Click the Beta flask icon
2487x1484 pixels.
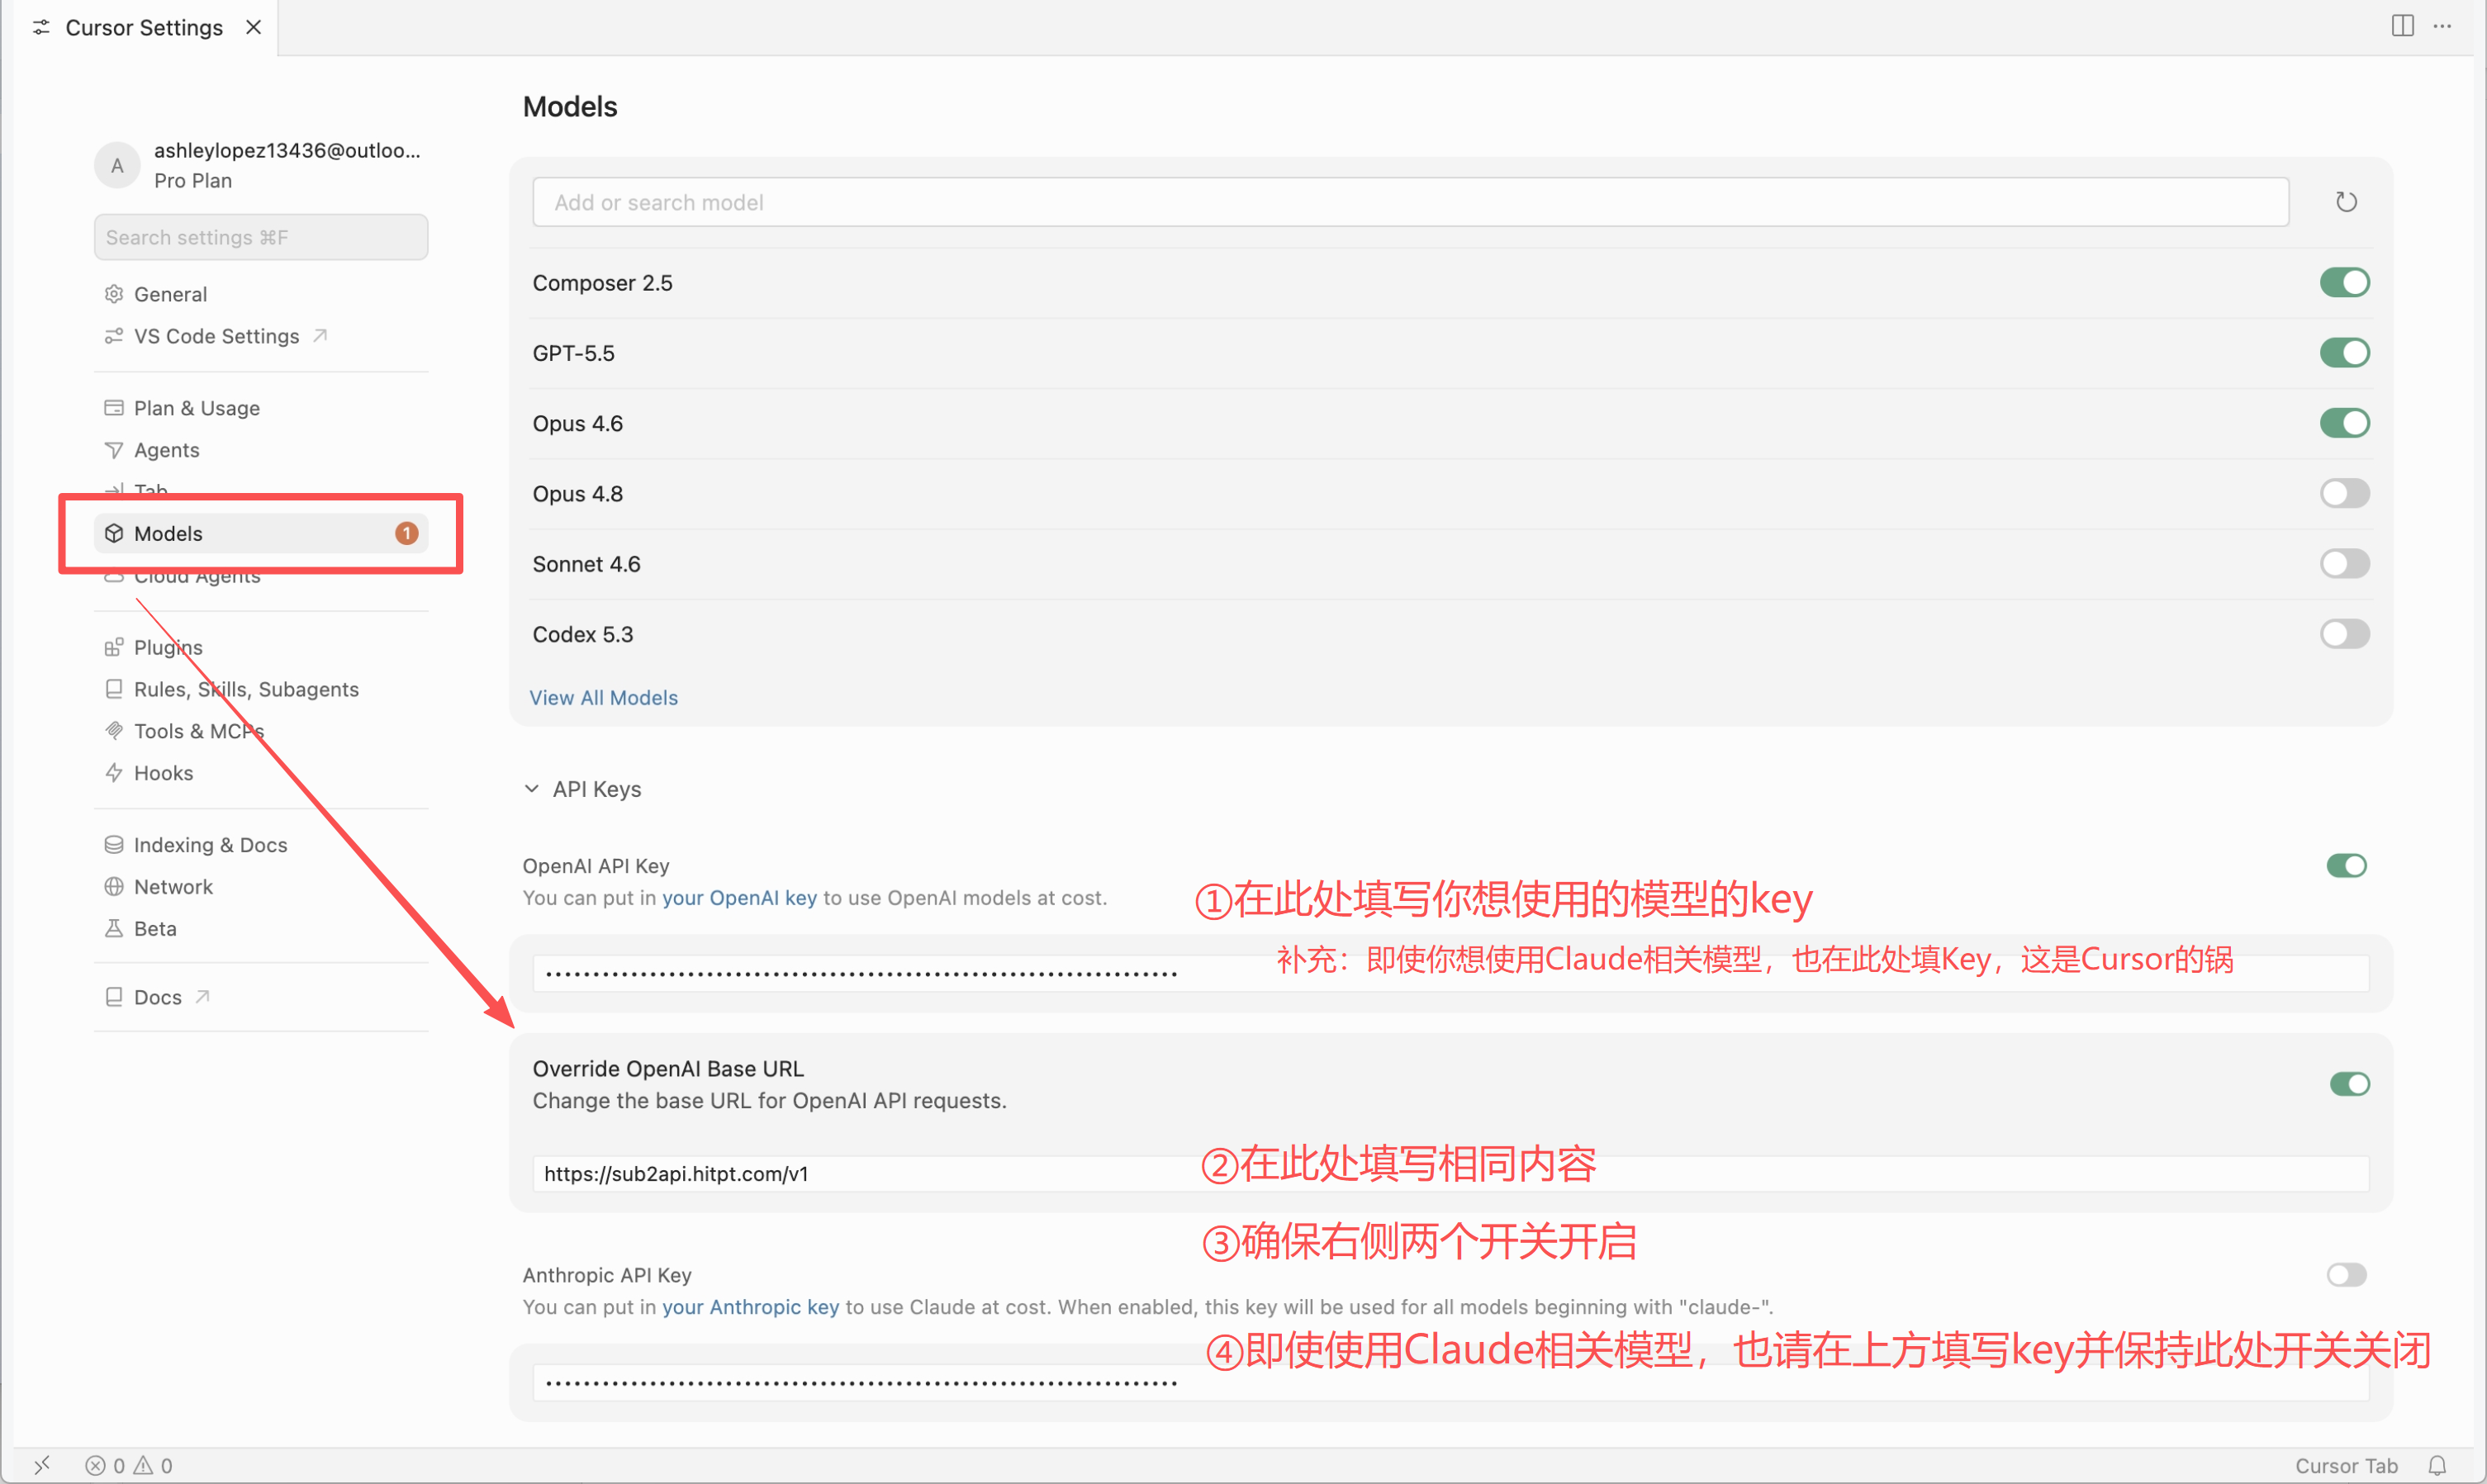pos(114,929)
